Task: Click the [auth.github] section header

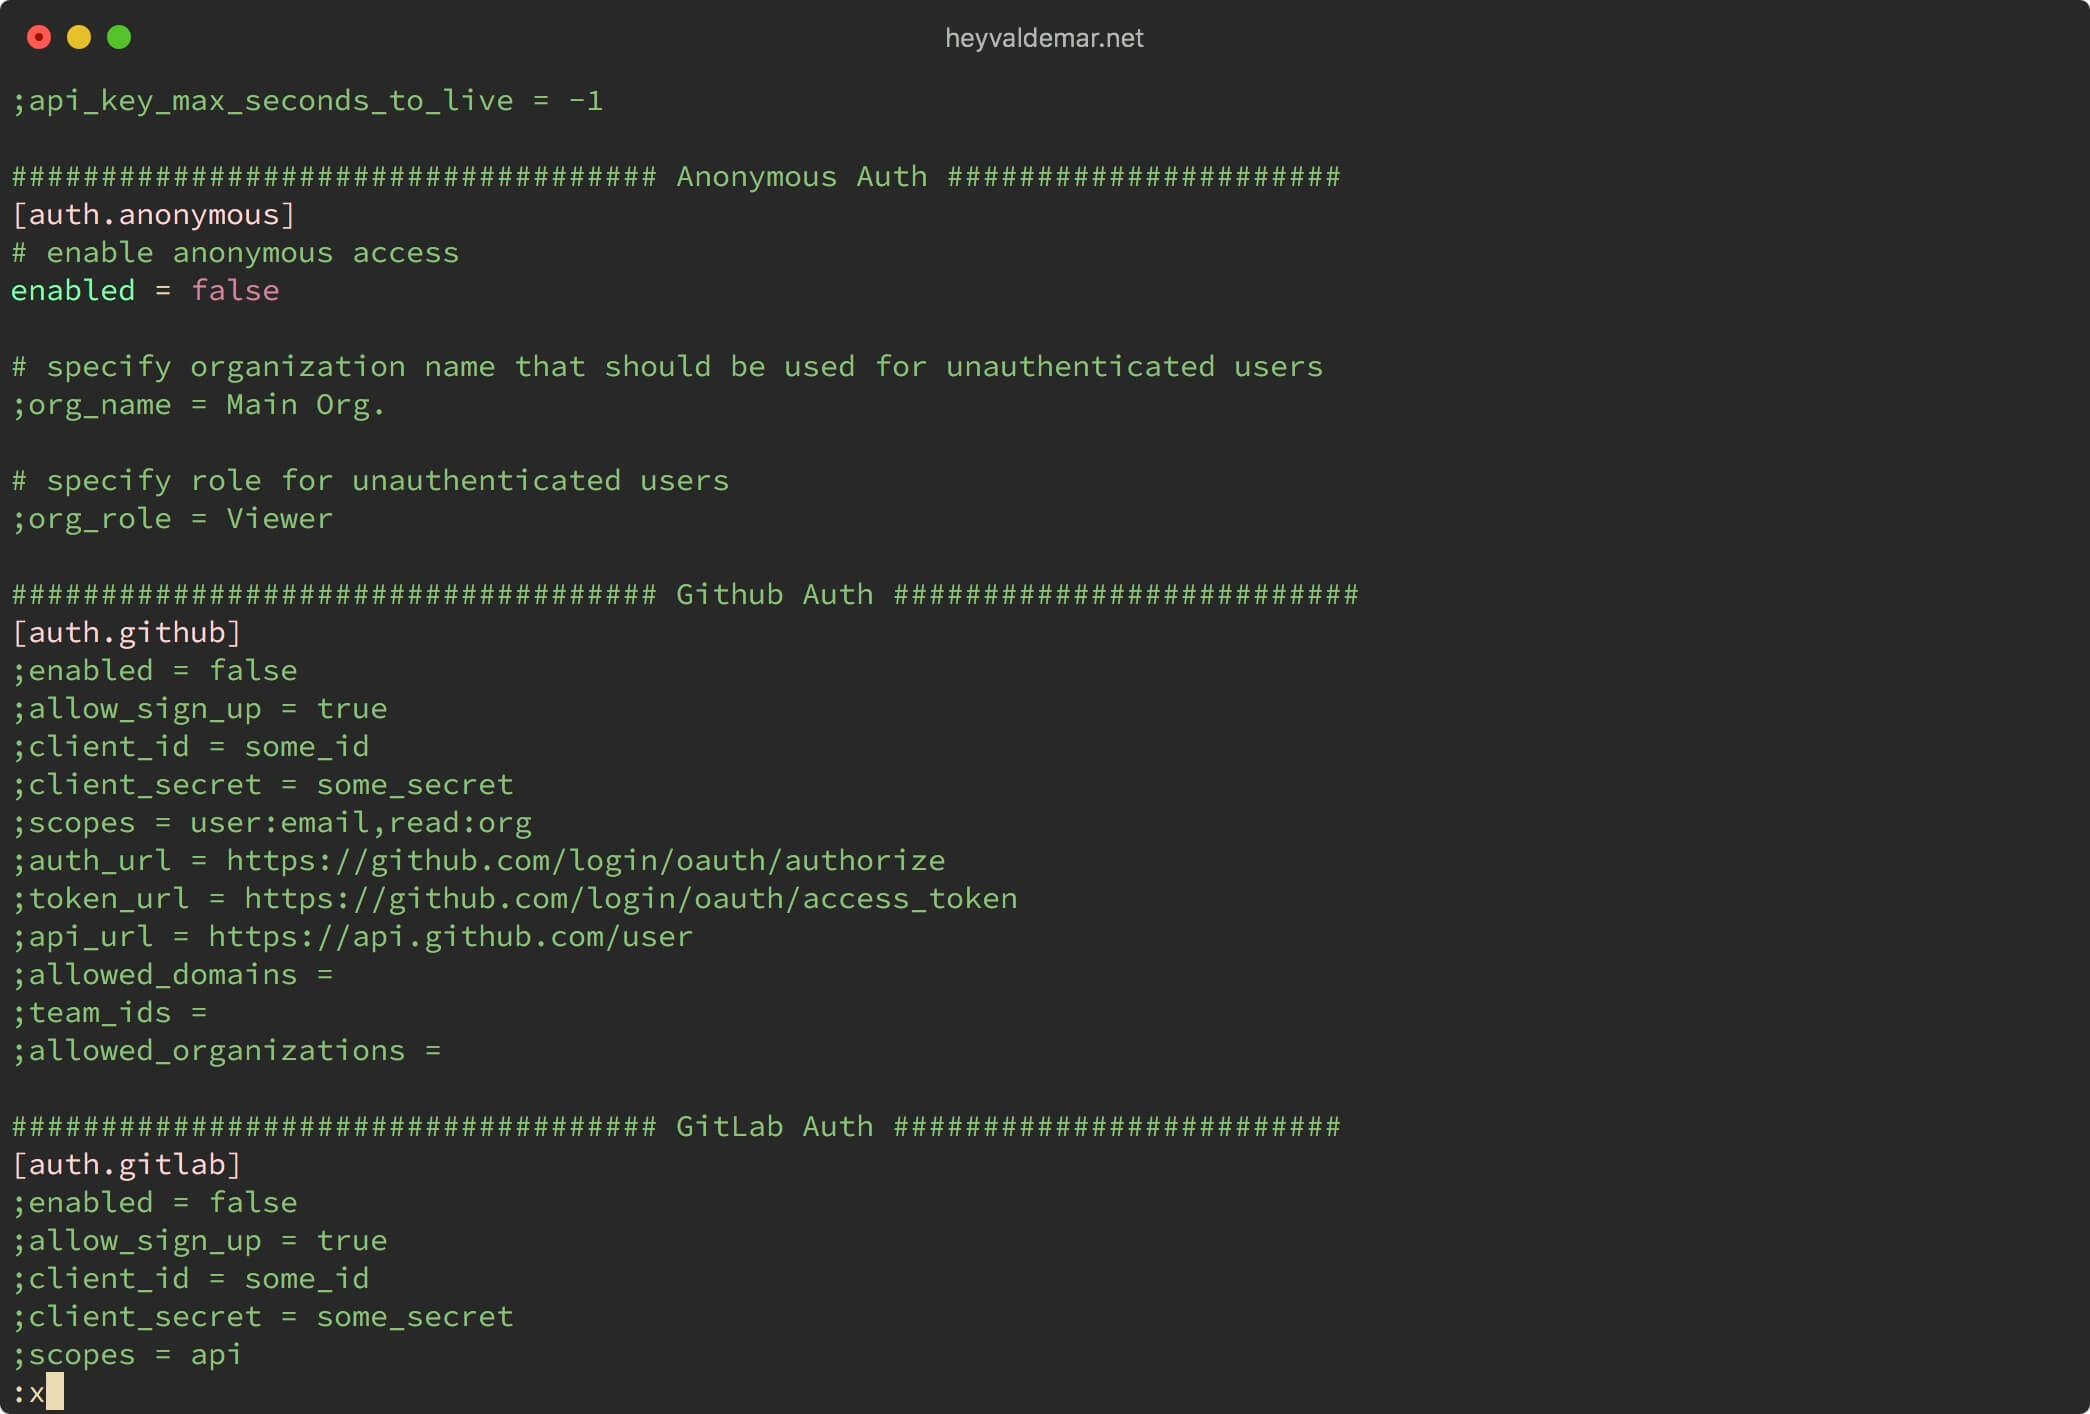Action: [128, 631]
